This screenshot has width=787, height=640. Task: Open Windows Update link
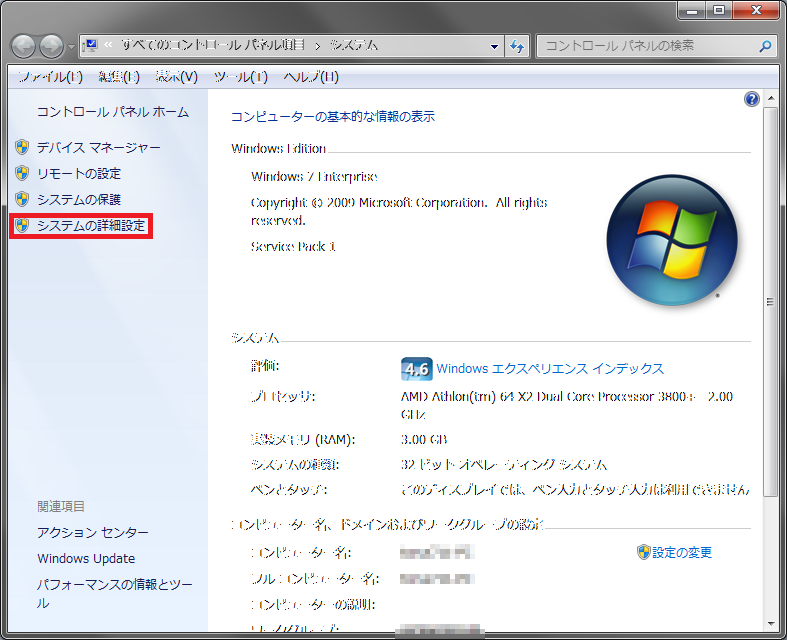(86, 559)
